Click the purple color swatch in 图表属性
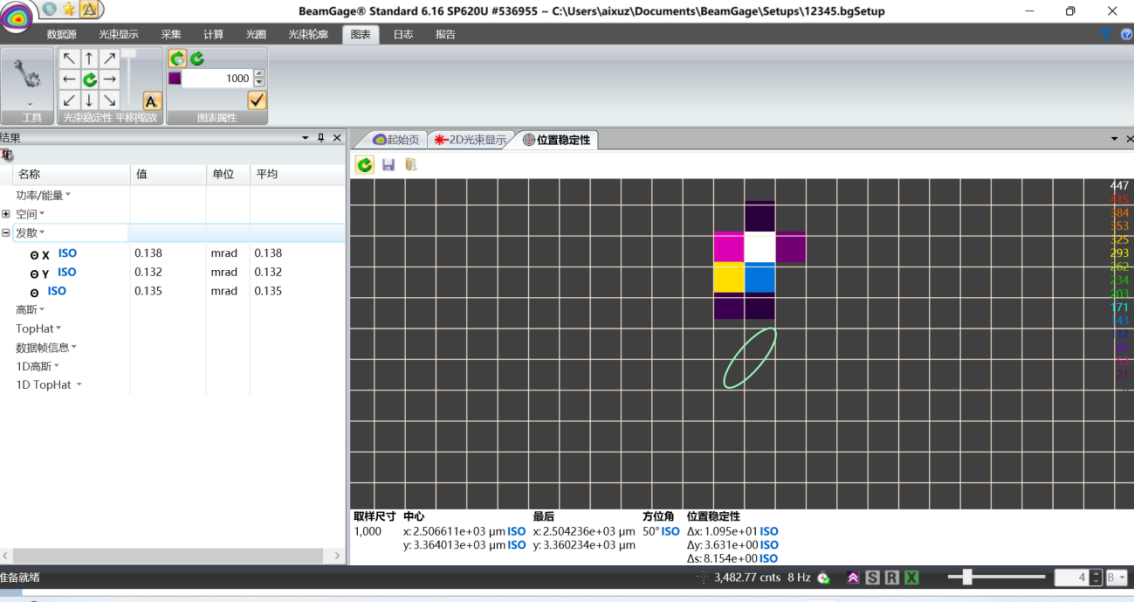 tap(174, 79)
